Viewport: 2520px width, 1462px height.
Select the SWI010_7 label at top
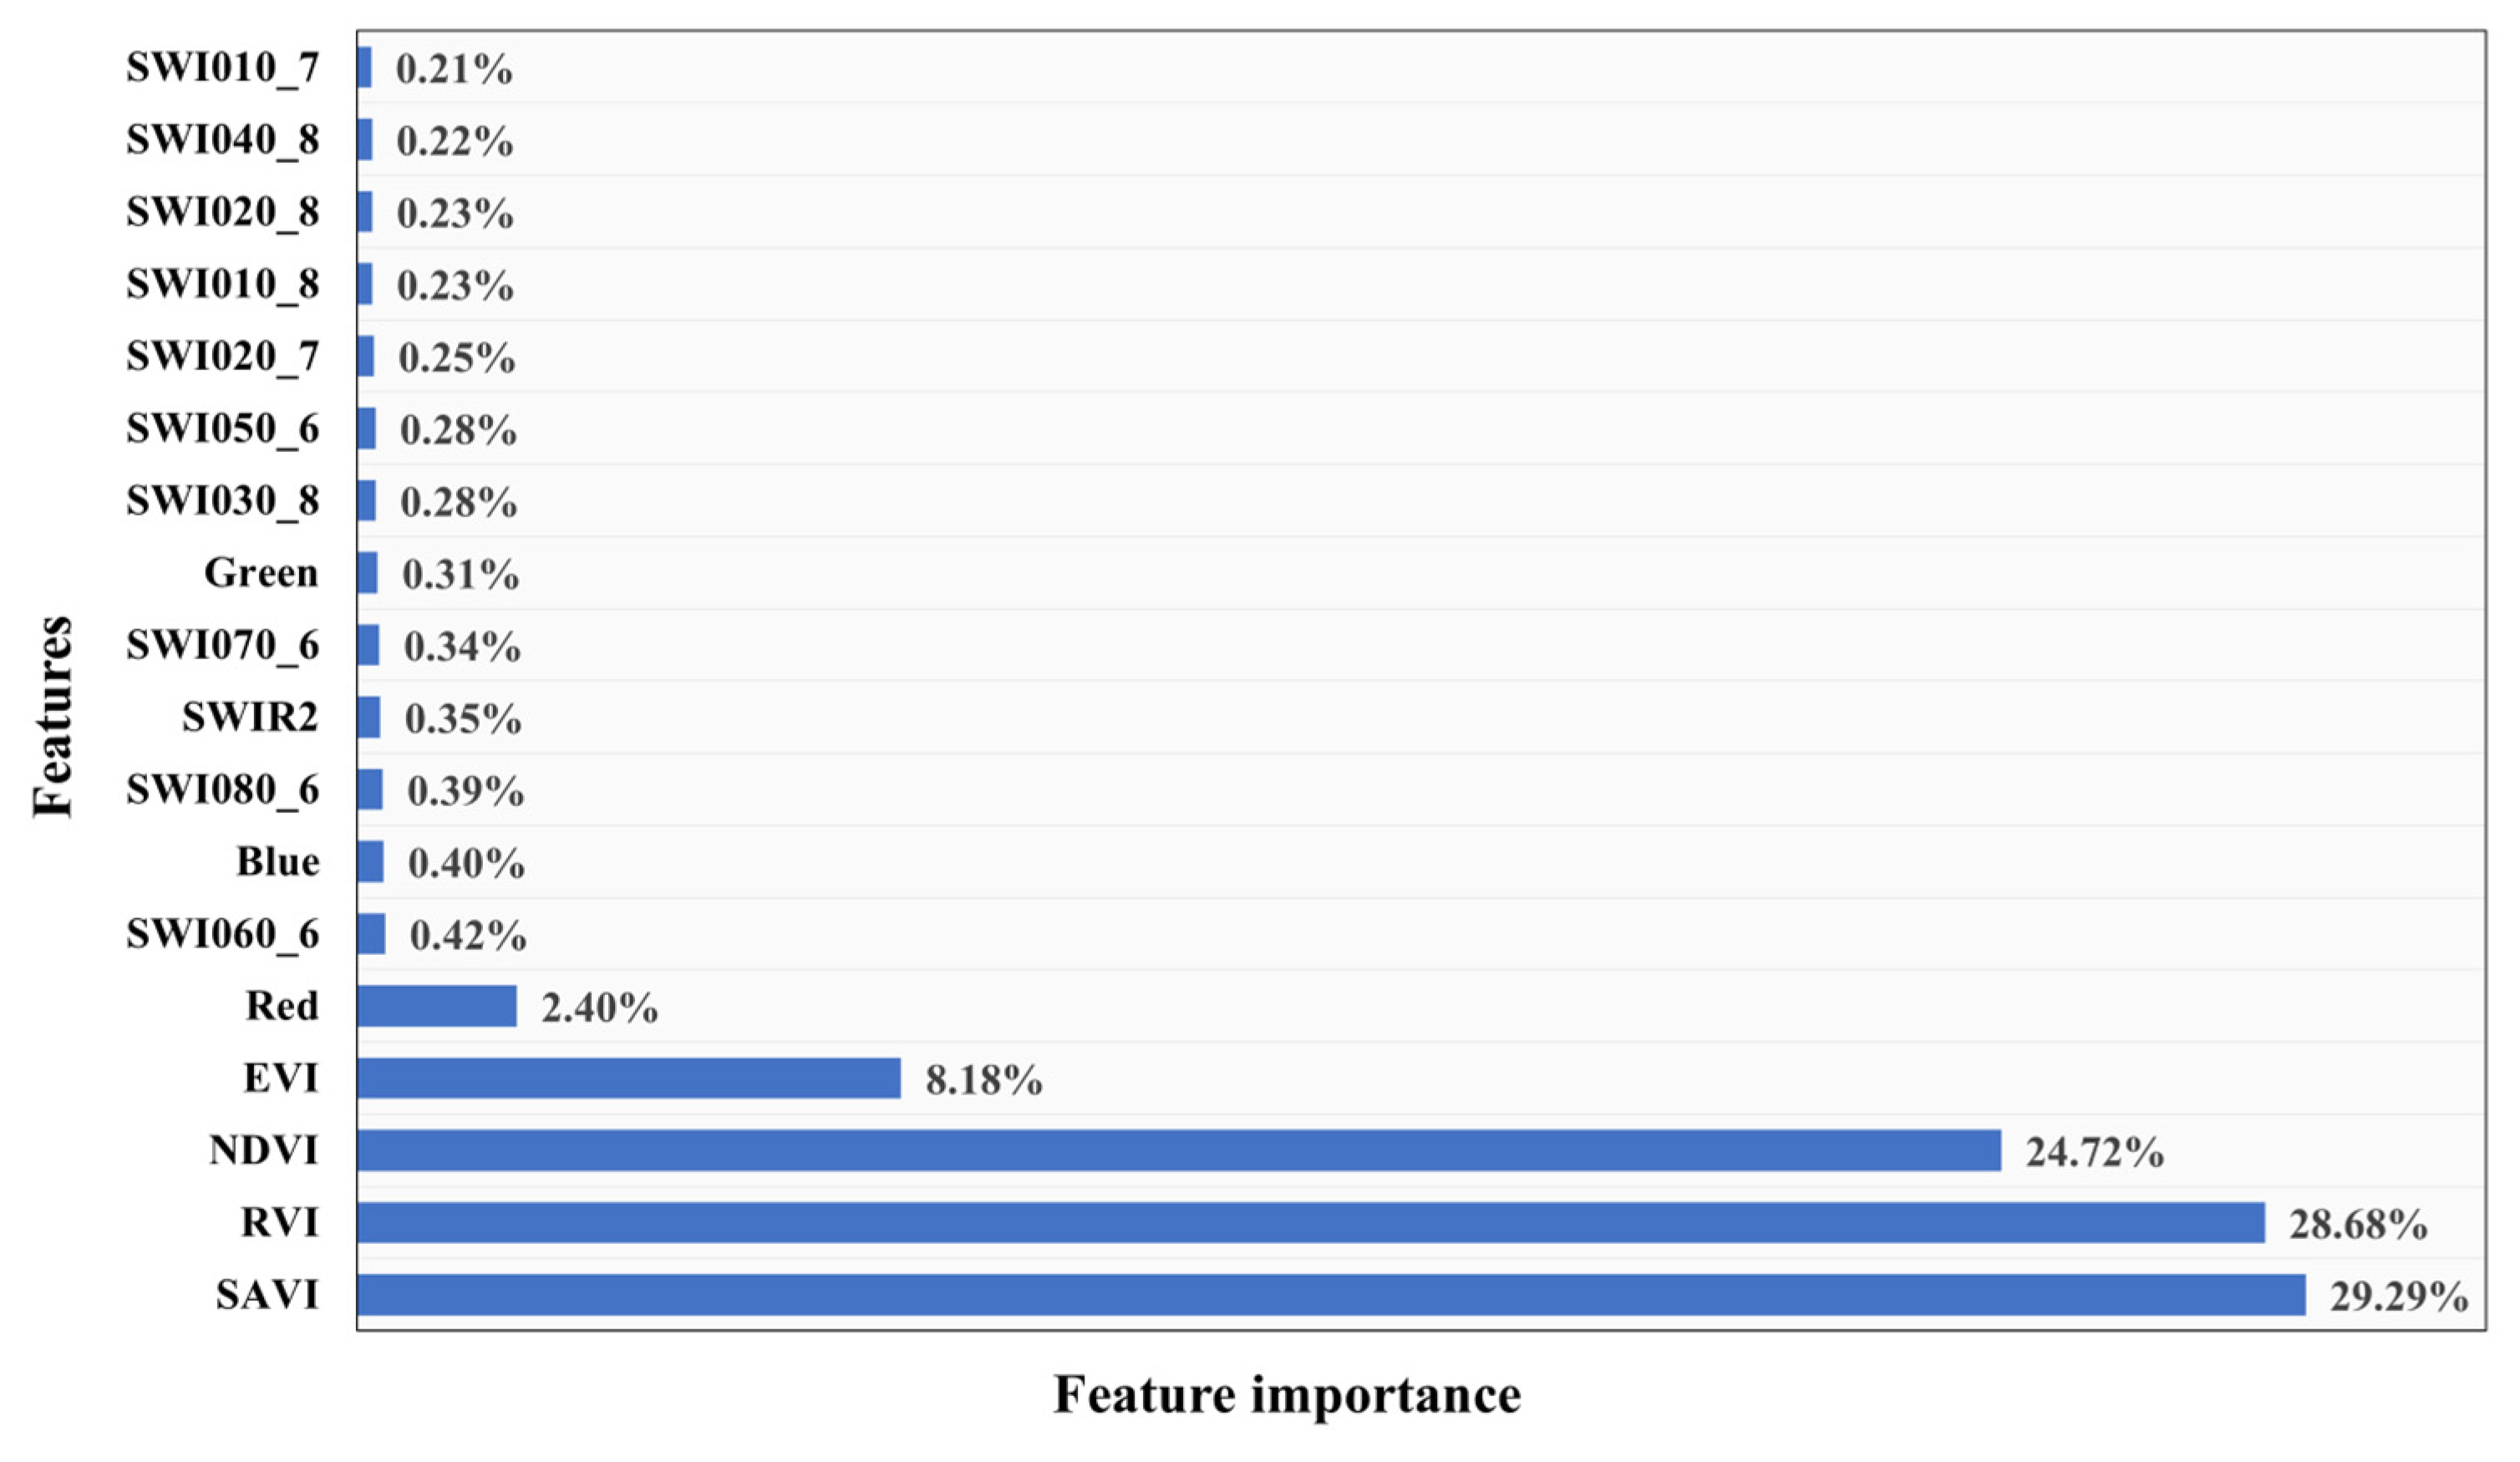tap(222, 68)
